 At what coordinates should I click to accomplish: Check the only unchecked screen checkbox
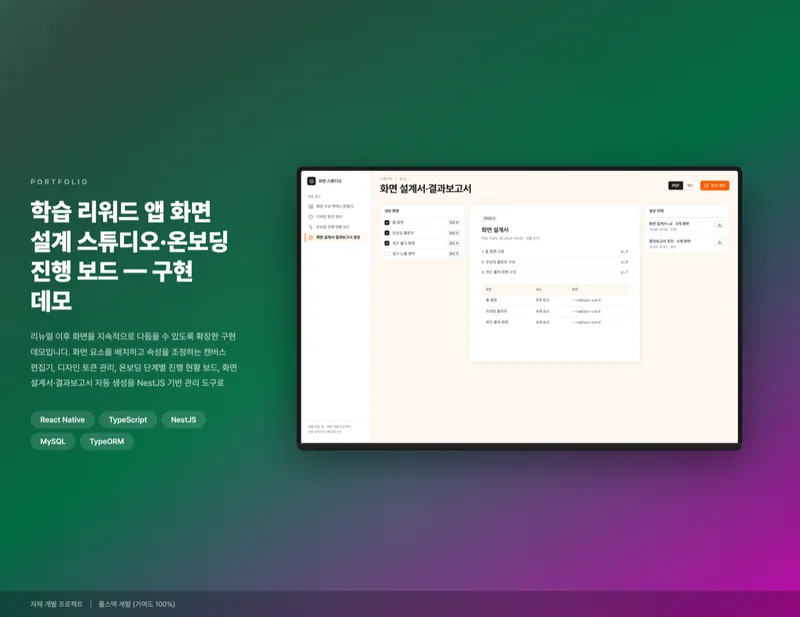pos(387,253)
